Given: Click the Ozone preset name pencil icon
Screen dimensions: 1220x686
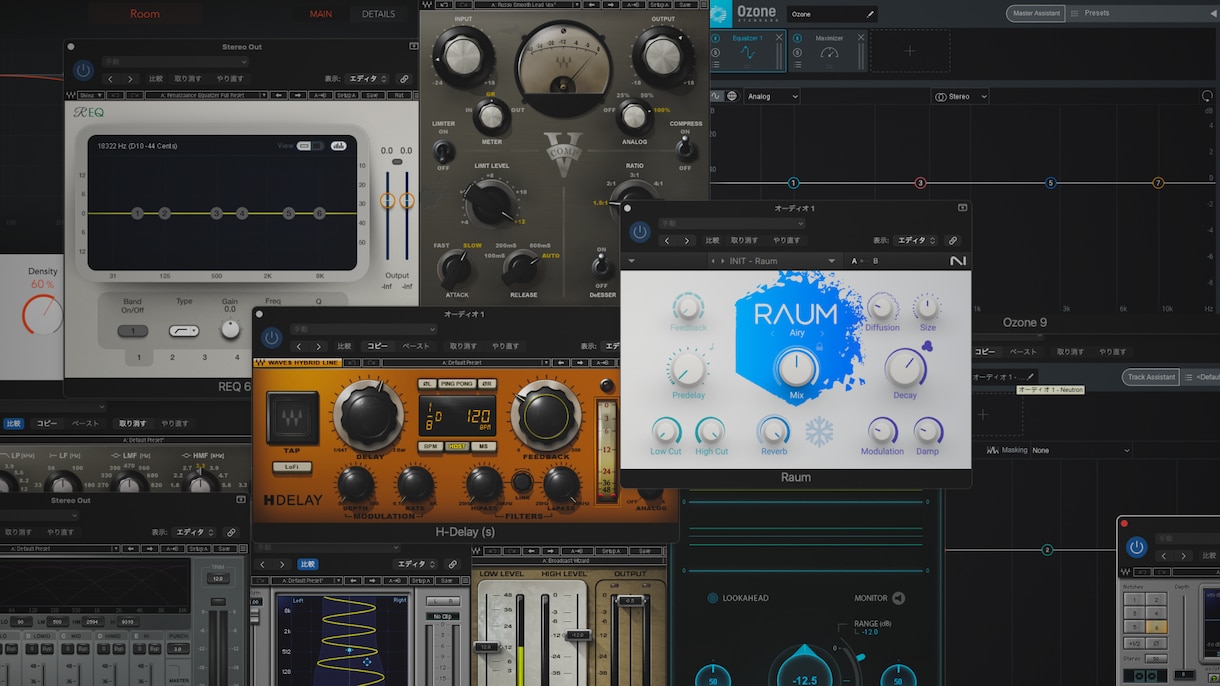Looking at the screenshot, I should point(869,14).
